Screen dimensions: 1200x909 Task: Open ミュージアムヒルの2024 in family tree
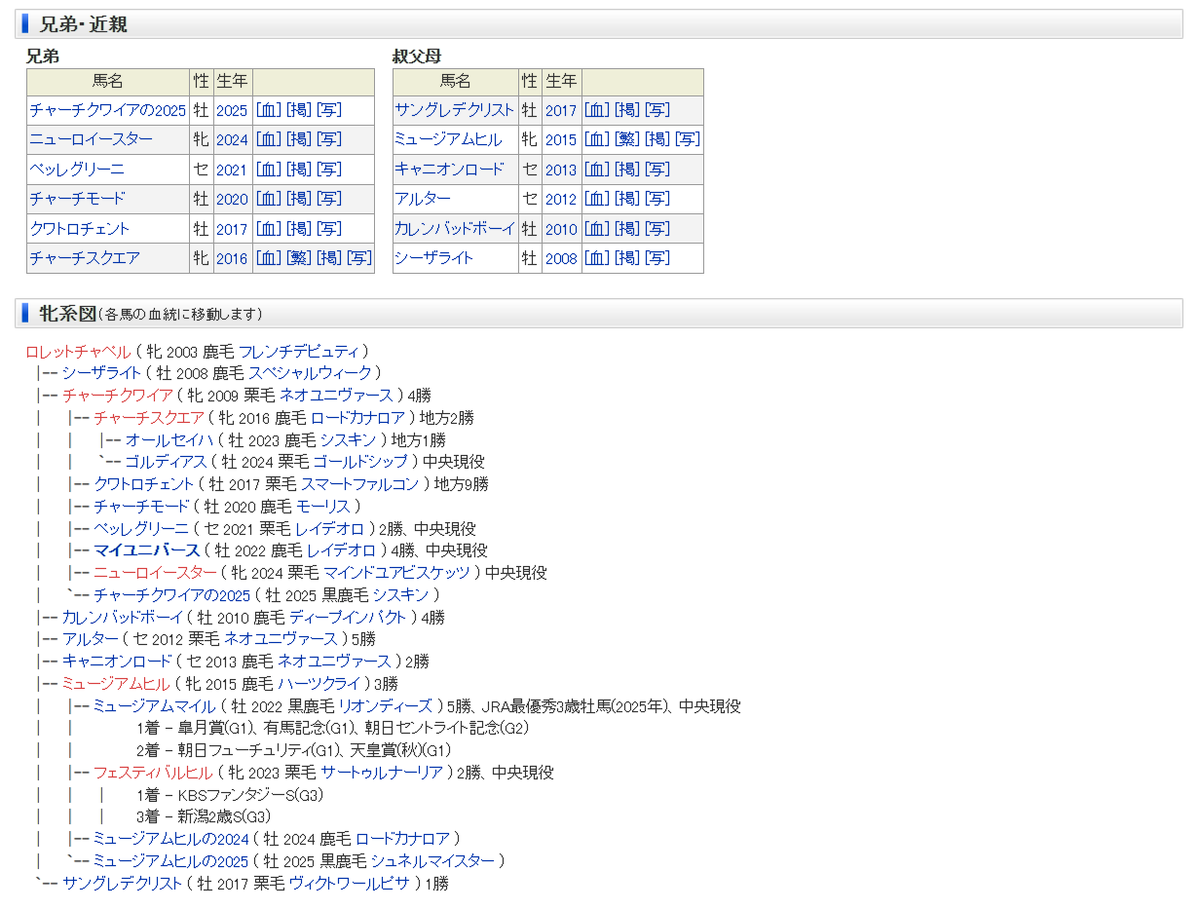(x=171, y=838)
